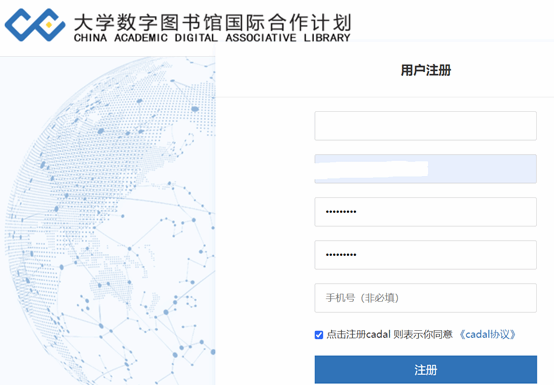The image size is (554, 385).
Task: Click the 用户注册 heading
Action: [x=426, y=70]
